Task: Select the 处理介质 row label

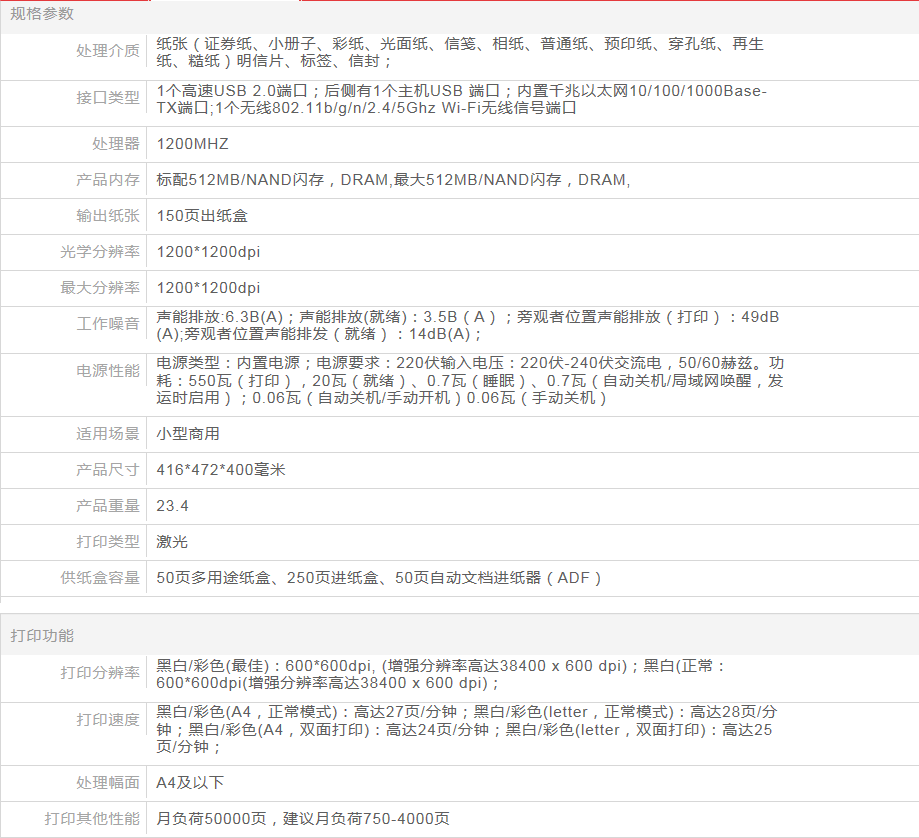Action: point(108,51)
